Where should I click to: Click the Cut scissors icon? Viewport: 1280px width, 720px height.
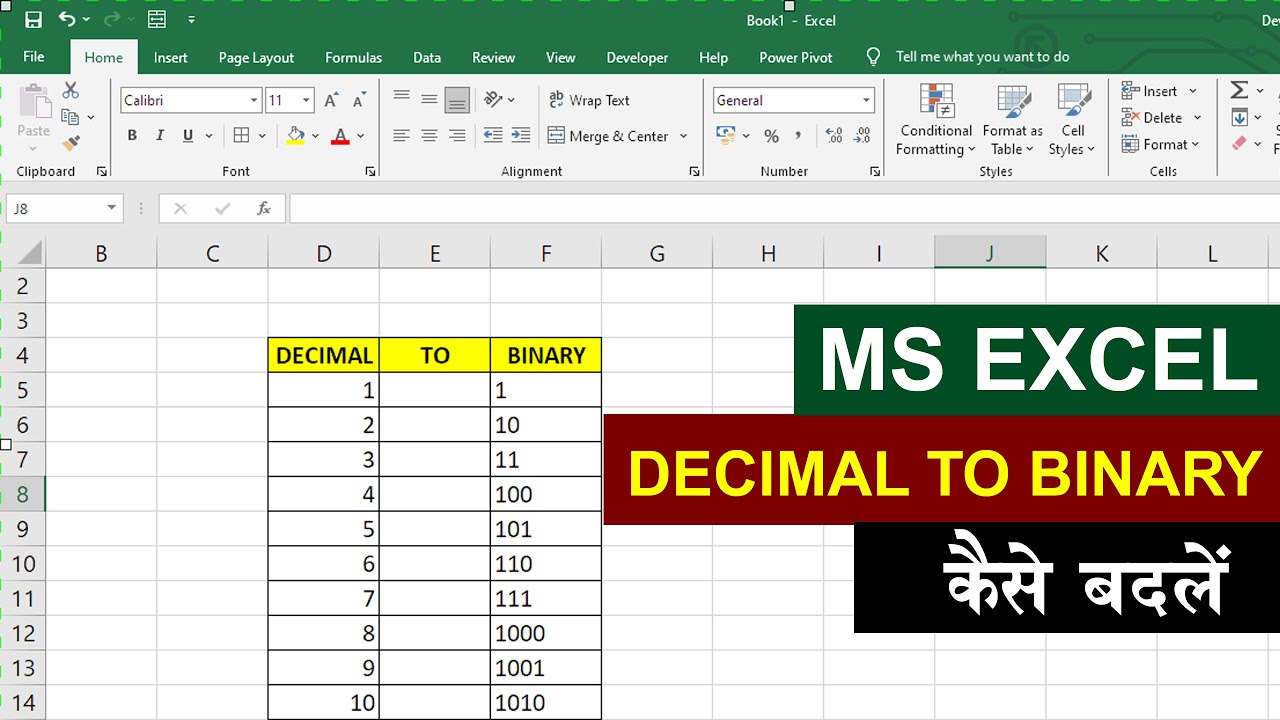70,91
